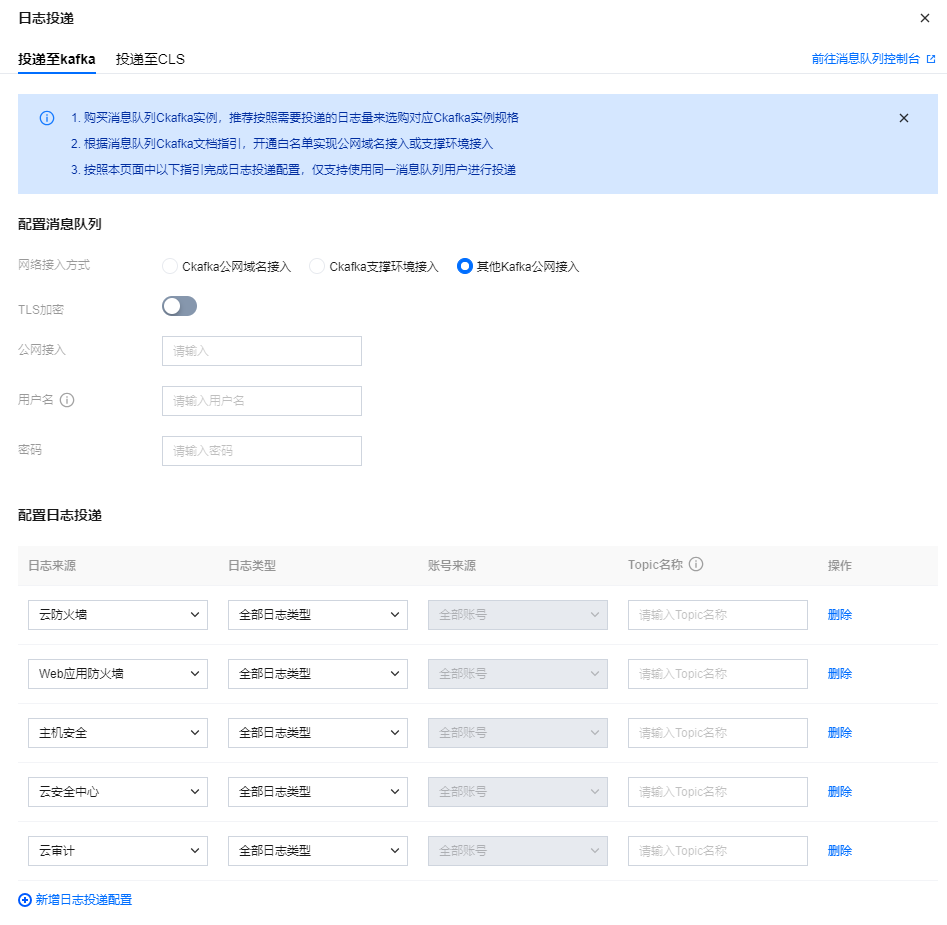Image resolution: width=947 pixels, height=925 pixels.
Task: Open log type dropdown in 云安全中心 row
Action: point(318,792)
